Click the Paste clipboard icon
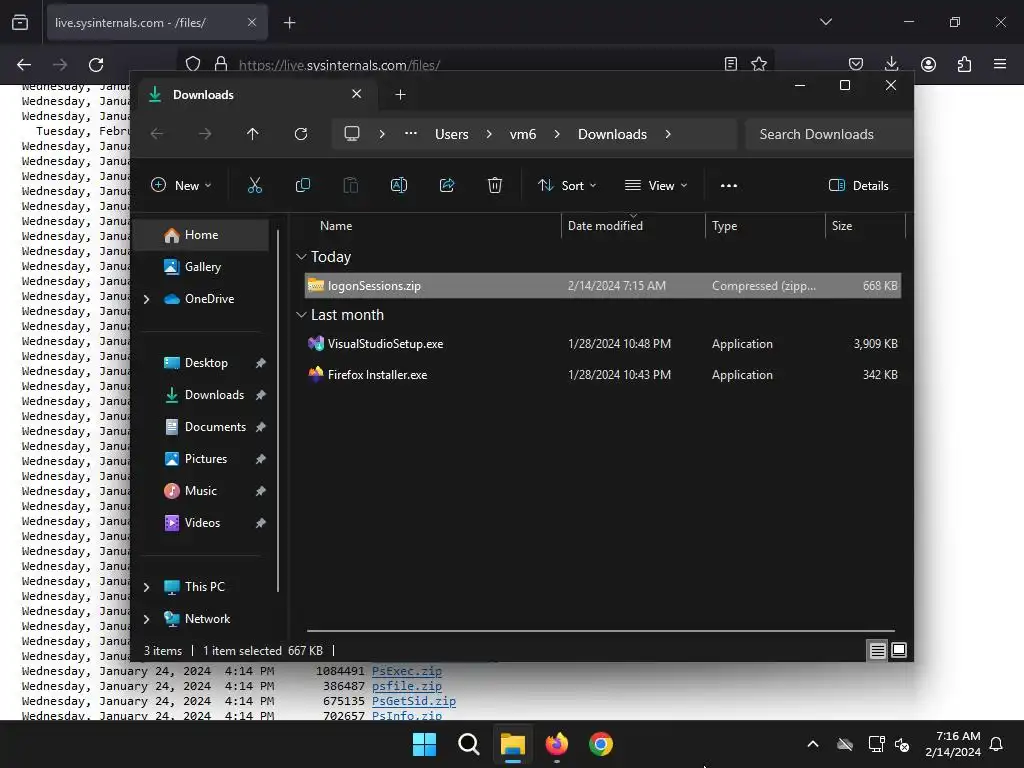This screenshot has height=768, width=1024. point(351,185)
